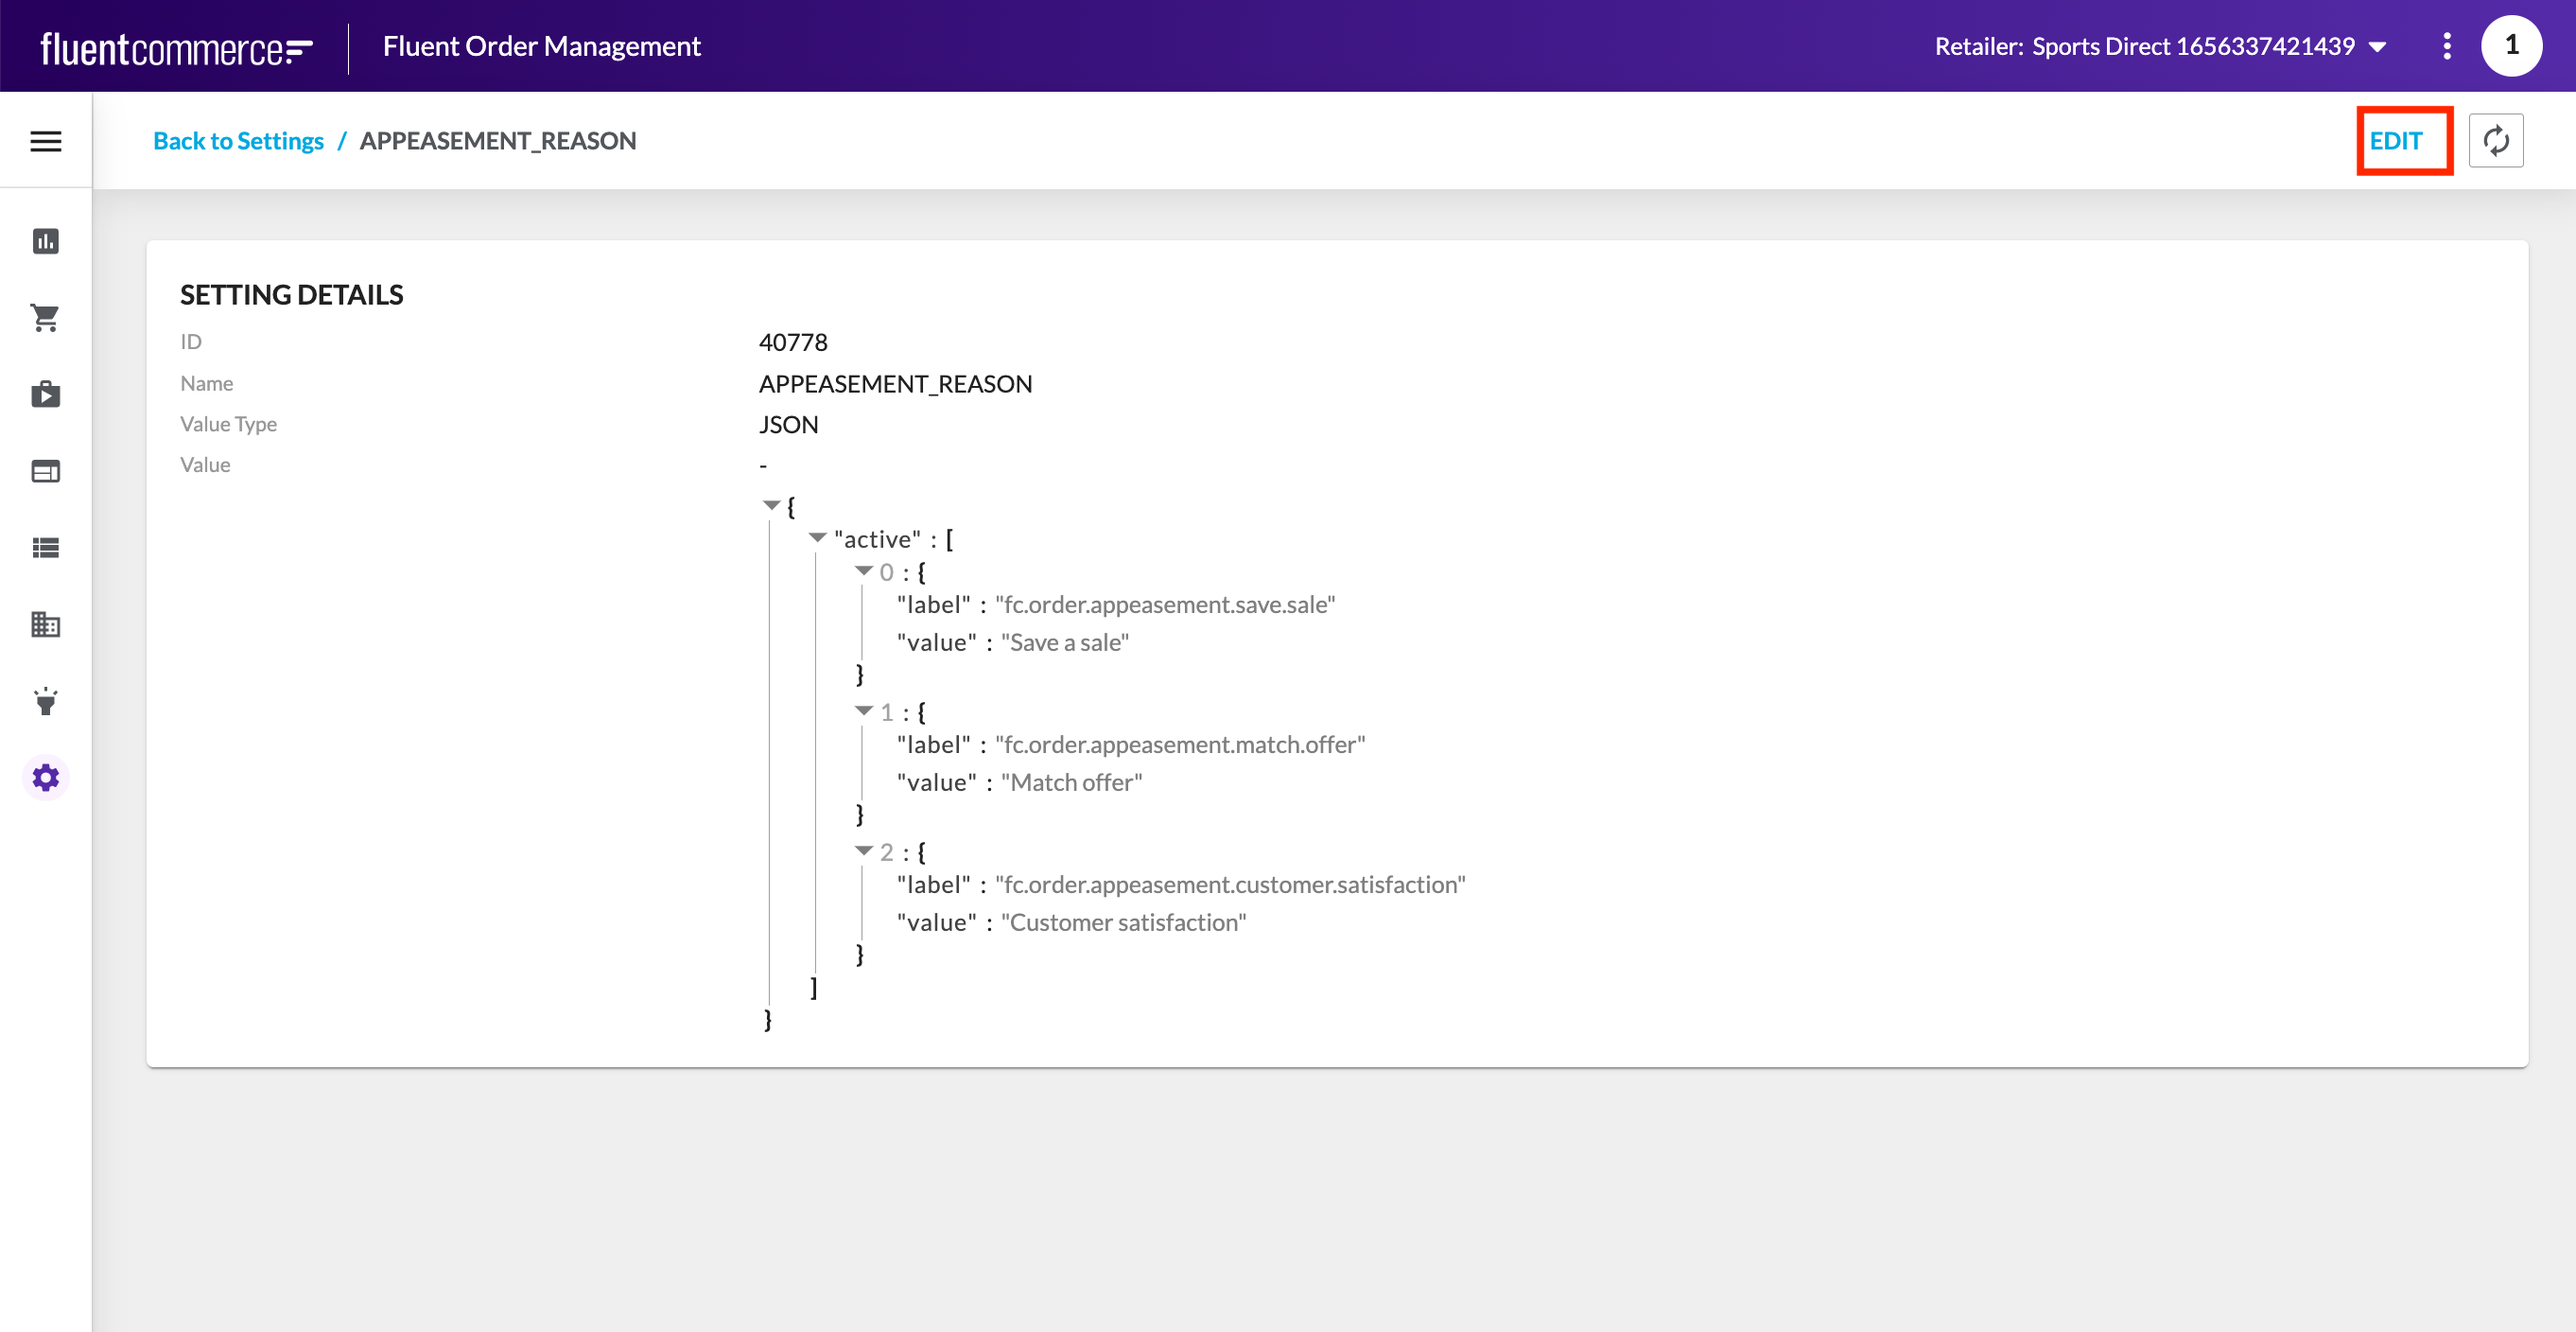Collapse array item 2 in JSON
This screenshot has height=1332, width=2576.
click(864, 851)
